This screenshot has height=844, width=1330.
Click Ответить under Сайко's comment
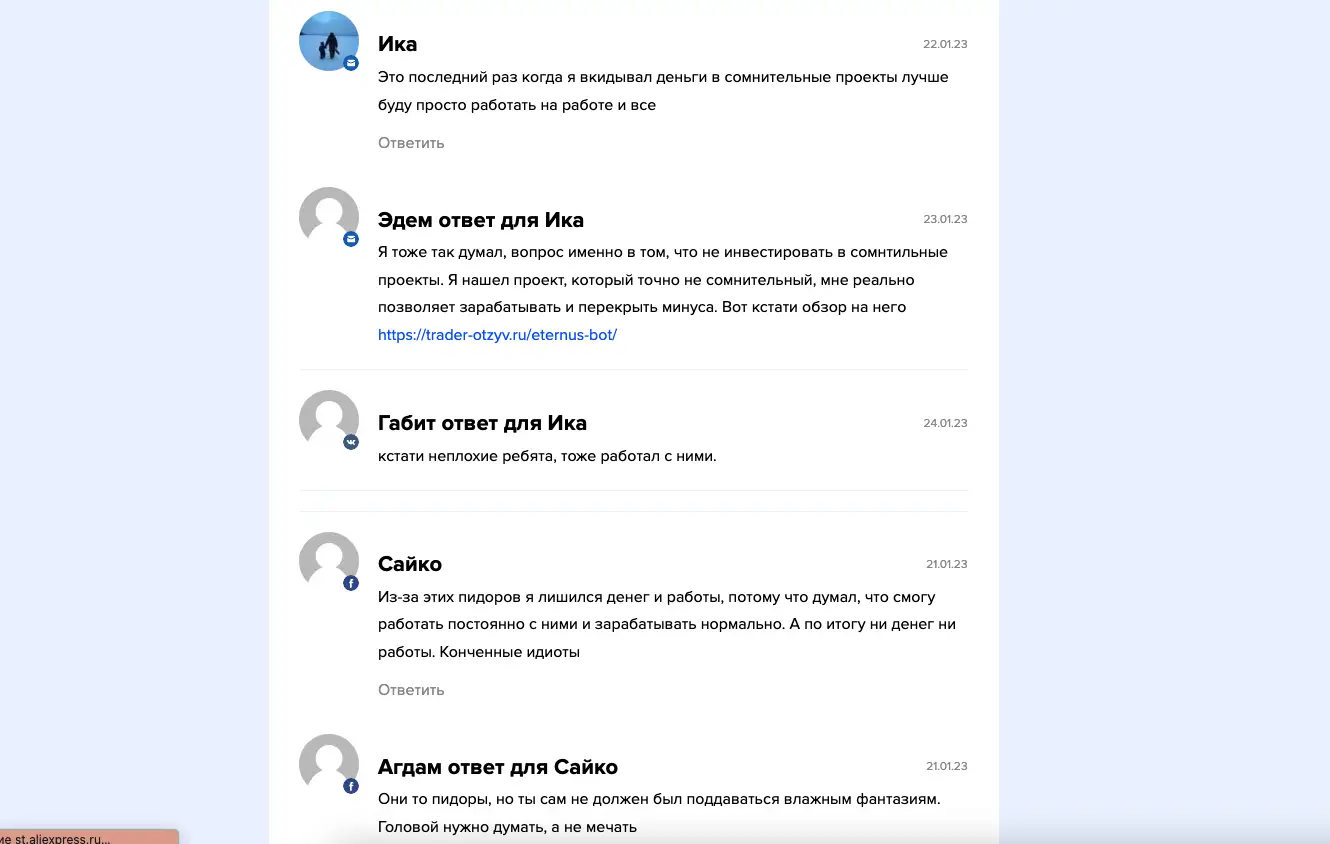coord(411,690)
